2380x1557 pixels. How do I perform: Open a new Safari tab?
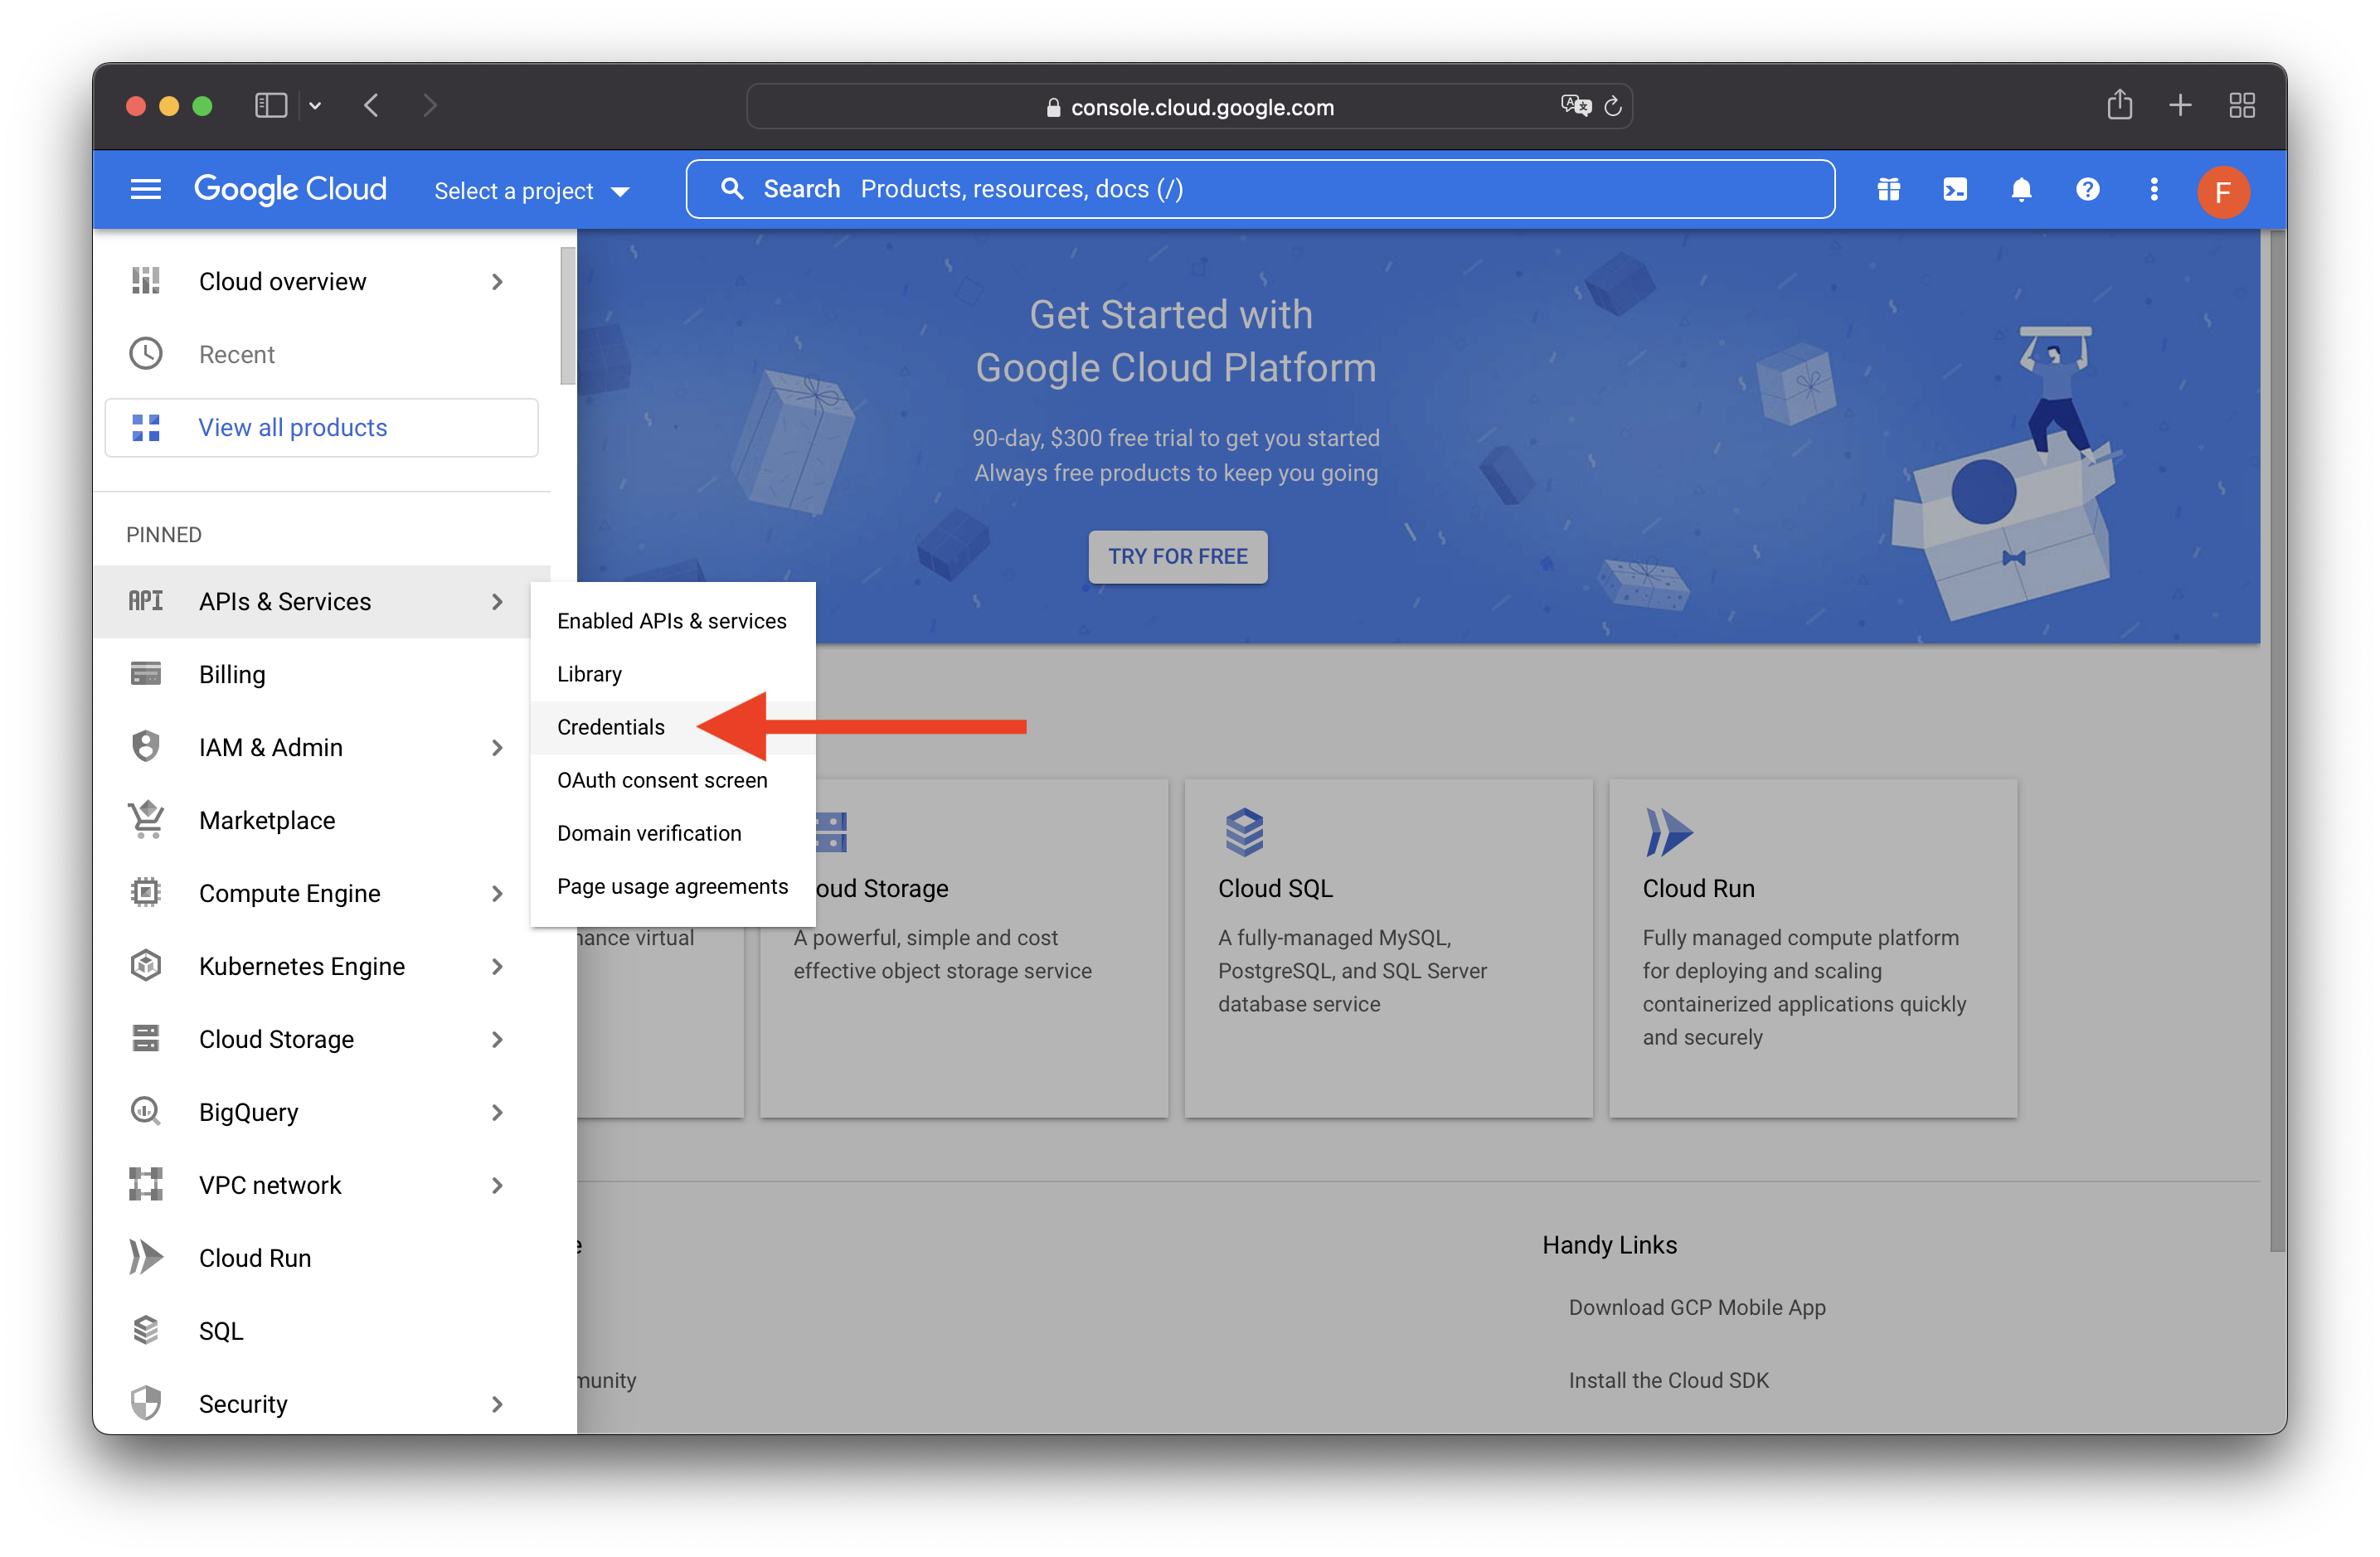[x=2181, y=105]
